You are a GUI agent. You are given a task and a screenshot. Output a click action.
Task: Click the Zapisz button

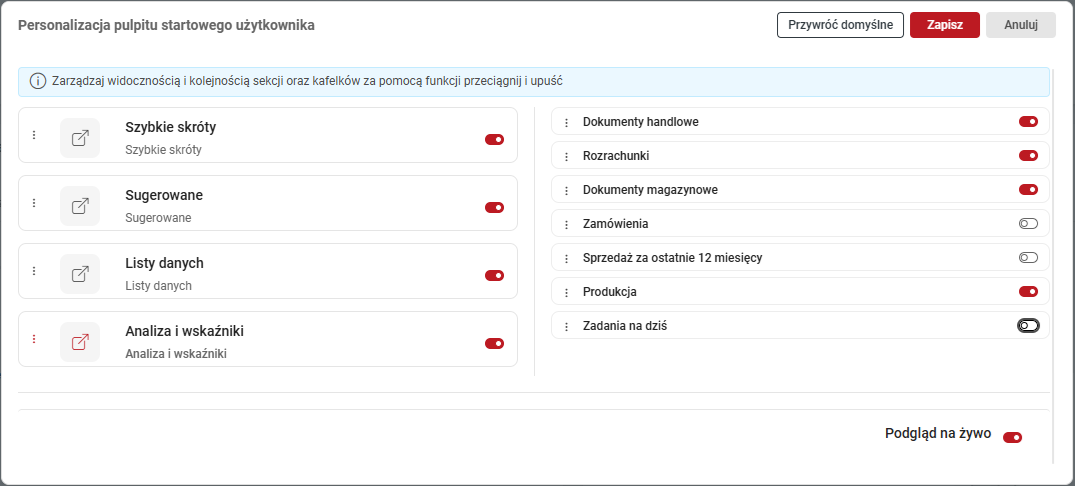(x=944, y=25)
